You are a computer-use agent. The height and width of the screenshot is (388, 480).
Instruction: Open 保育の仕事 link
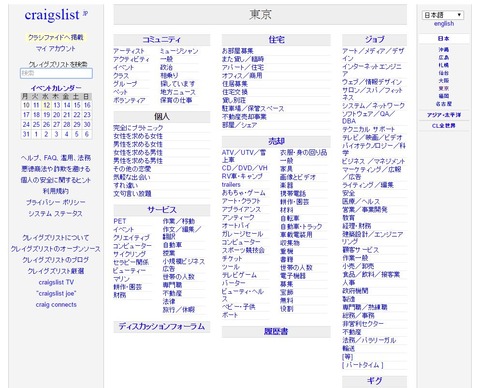point(176,100)
